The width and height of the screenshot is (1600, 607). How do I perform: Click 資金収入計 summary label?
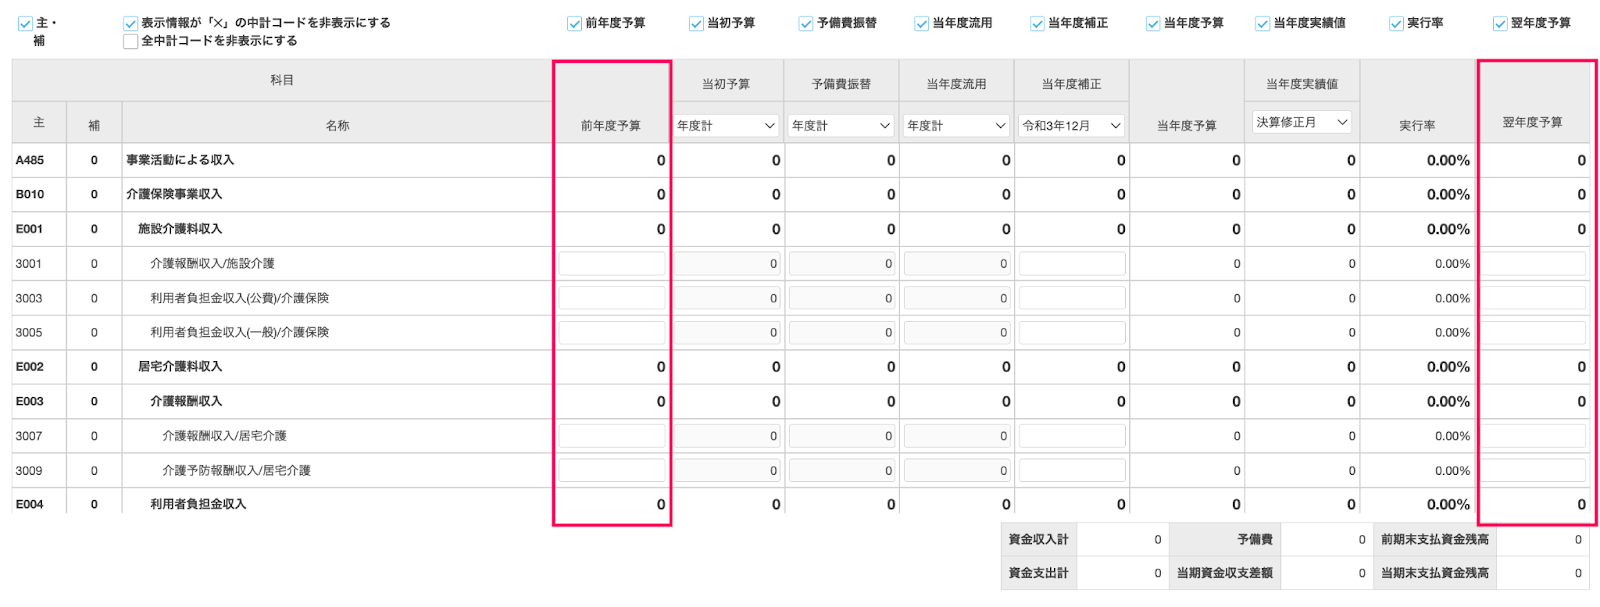pyautogui.click(x=1038, y=539)
